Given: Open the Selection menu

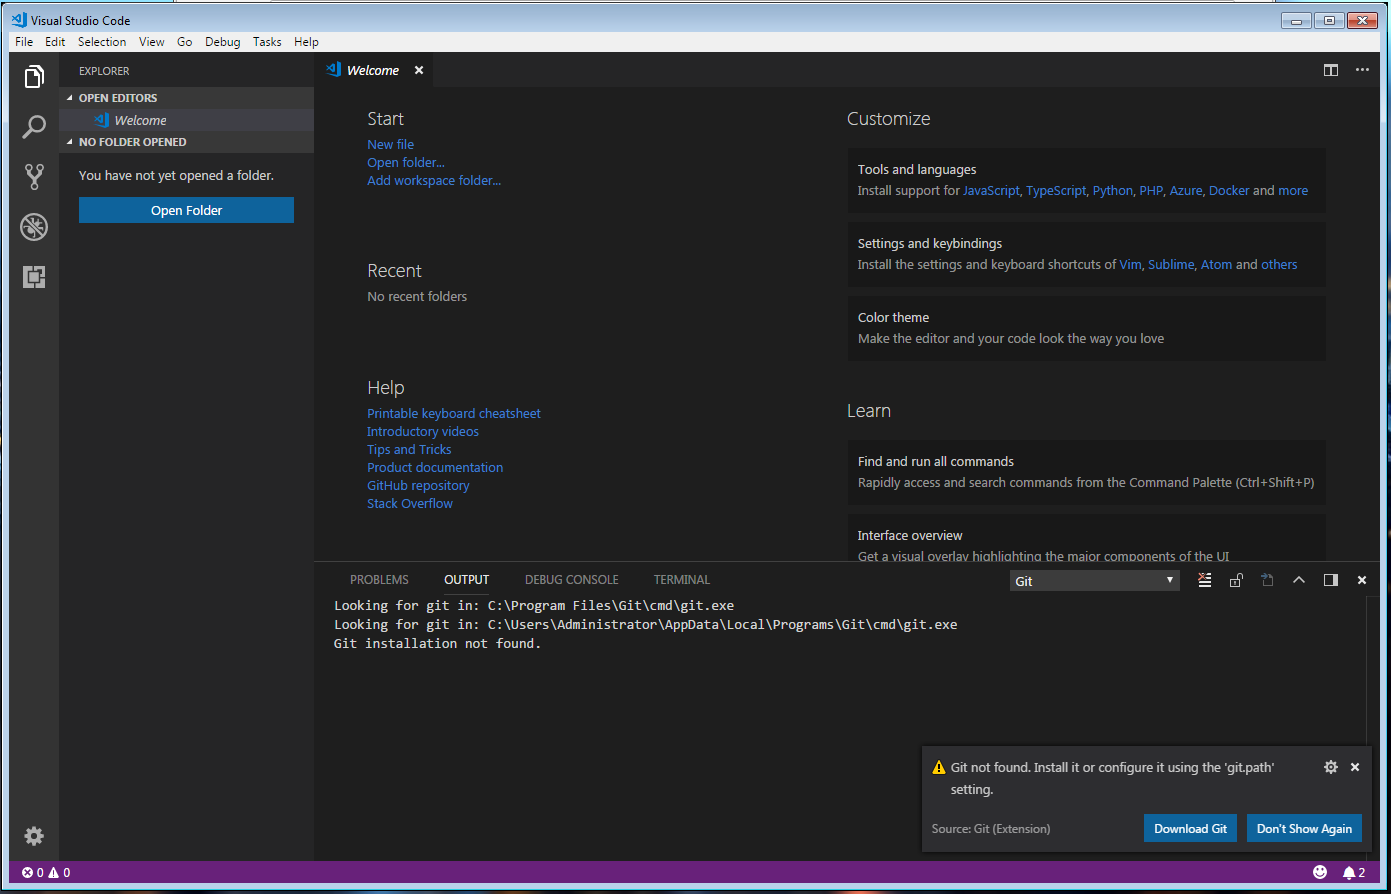Looking at the screenshot, I should click(102, 42).
